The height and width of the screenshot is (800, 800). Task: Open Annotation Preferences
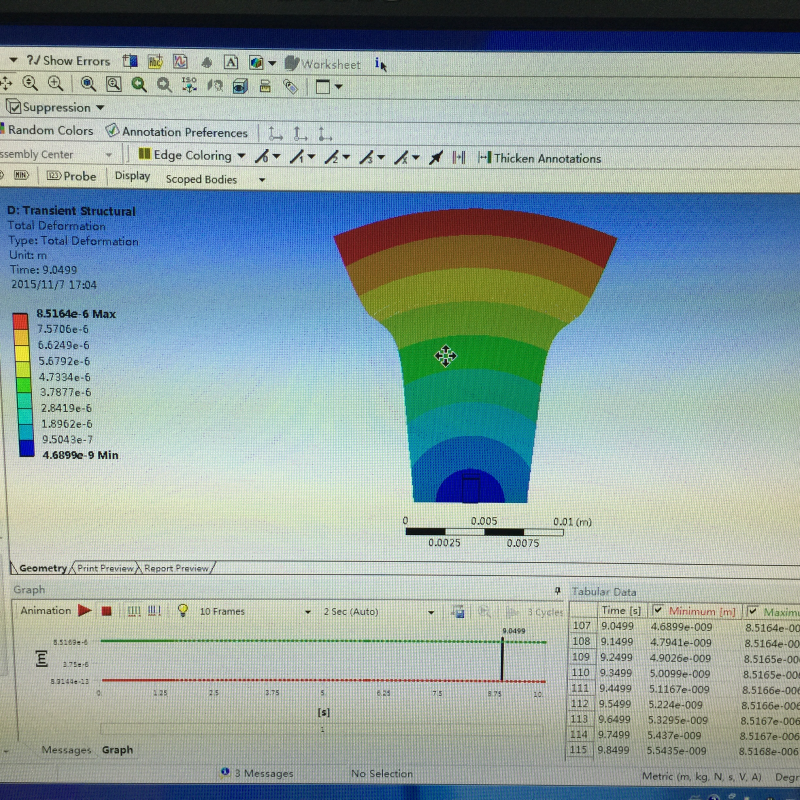[177, 132]
